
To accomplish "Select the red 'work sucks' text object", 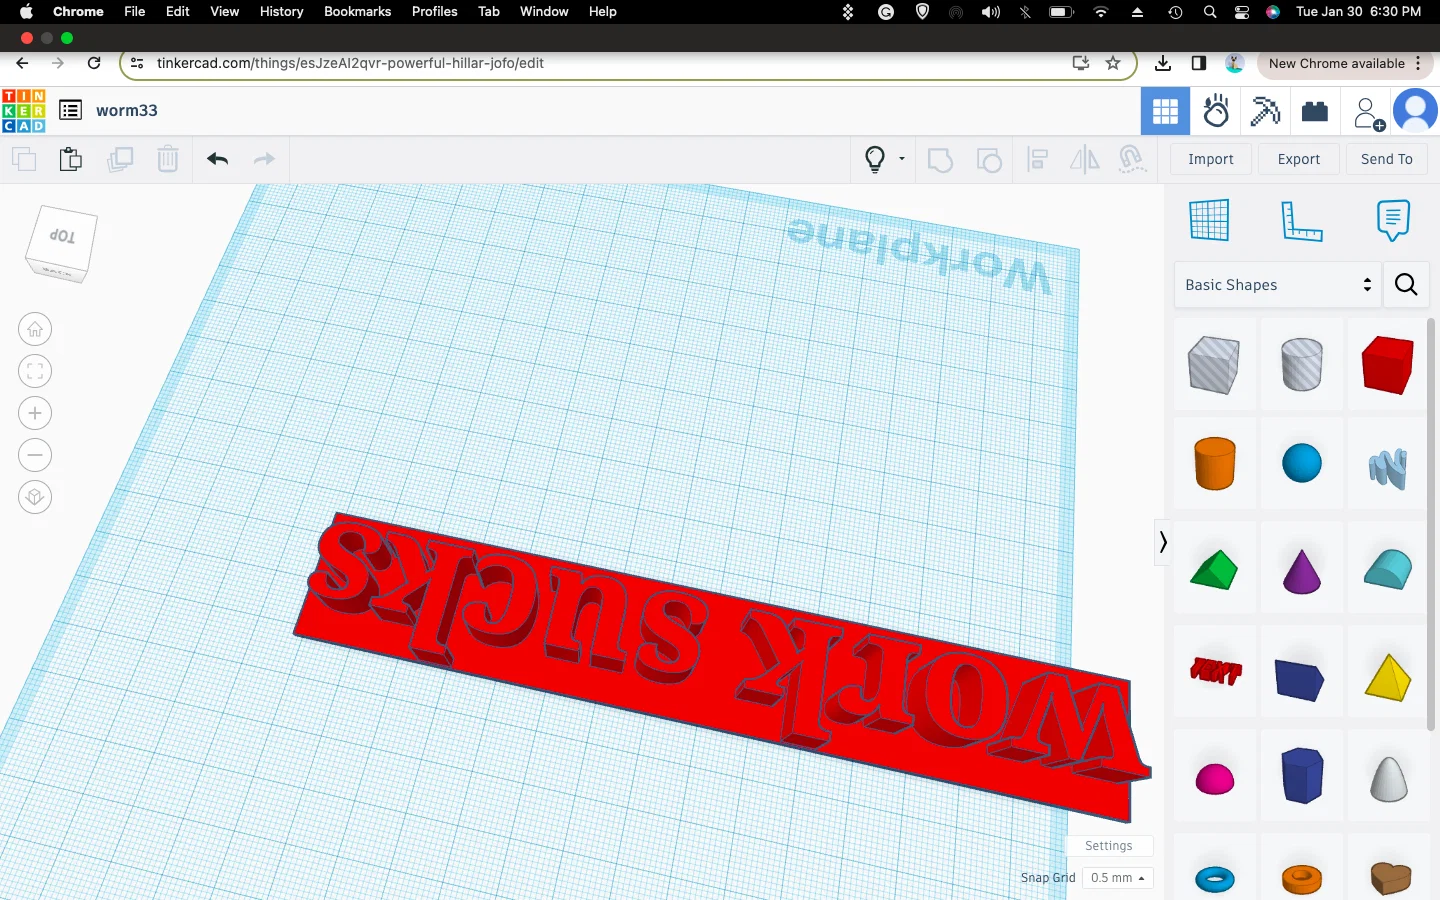I will 720,665.
